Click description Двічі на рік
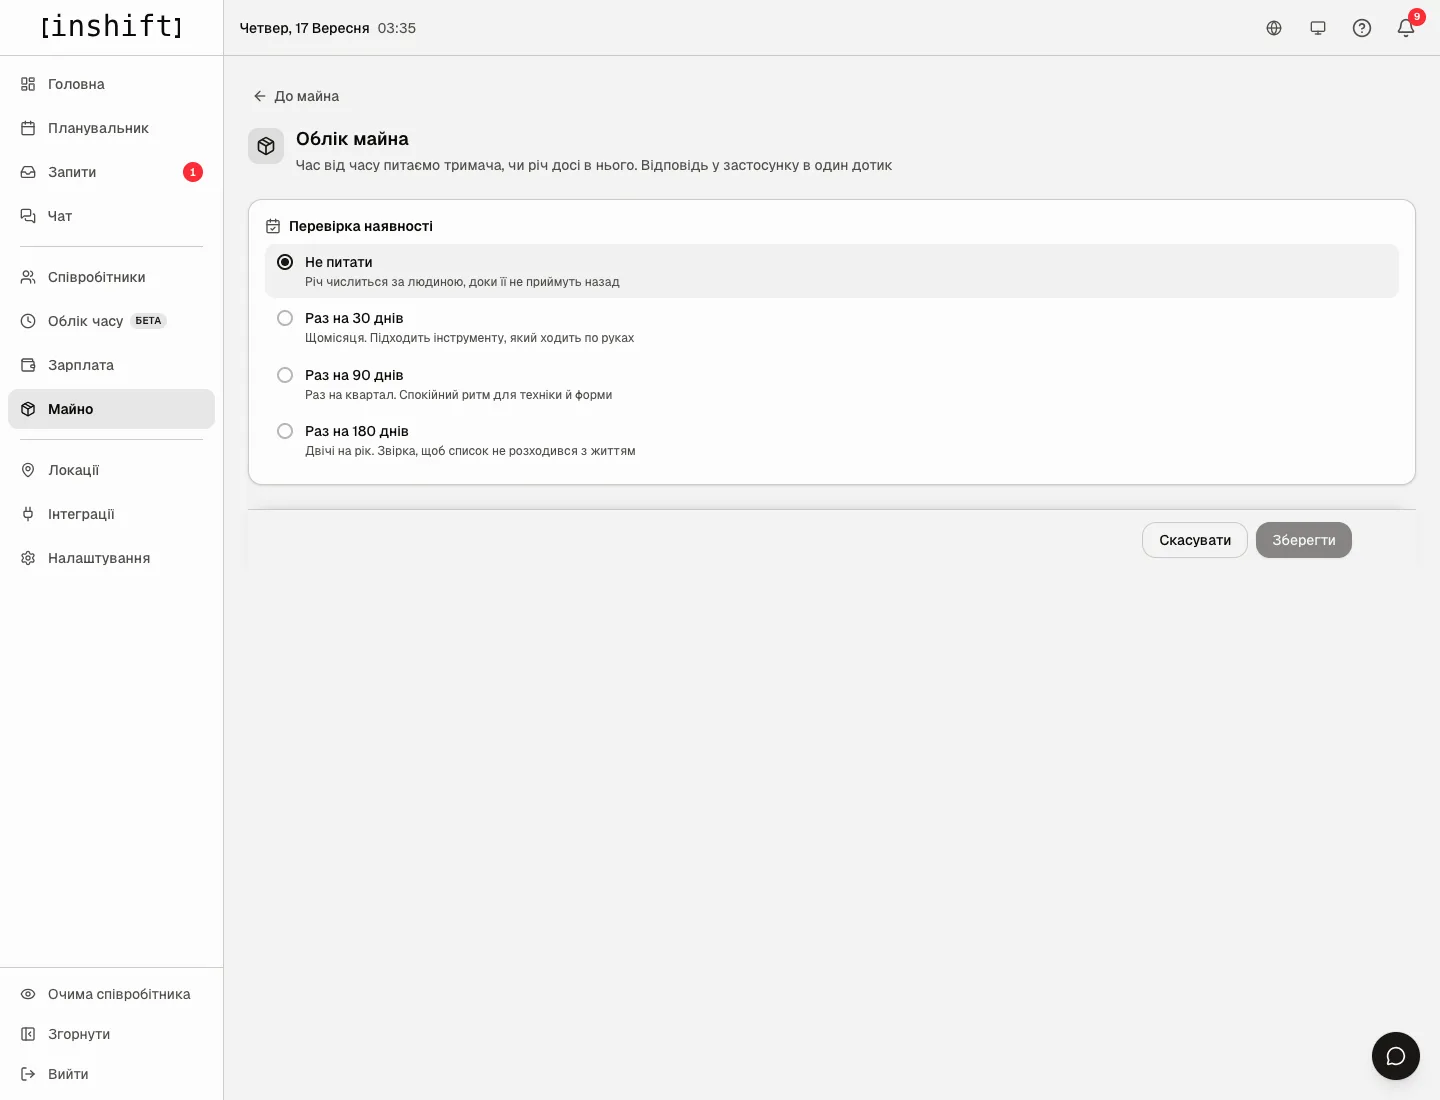This screenshot has height=1100, width=1440. [470, 451]
